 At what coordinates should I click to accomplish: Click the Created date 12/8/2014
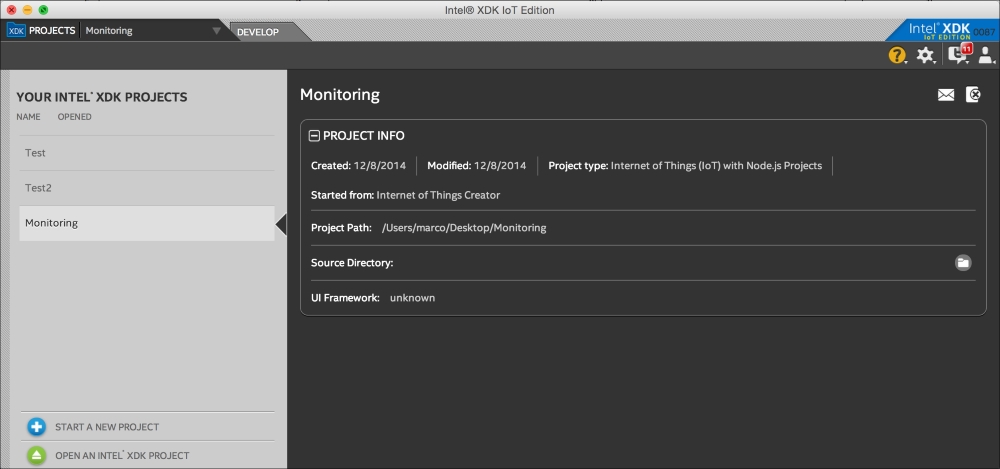pos(379,166)
